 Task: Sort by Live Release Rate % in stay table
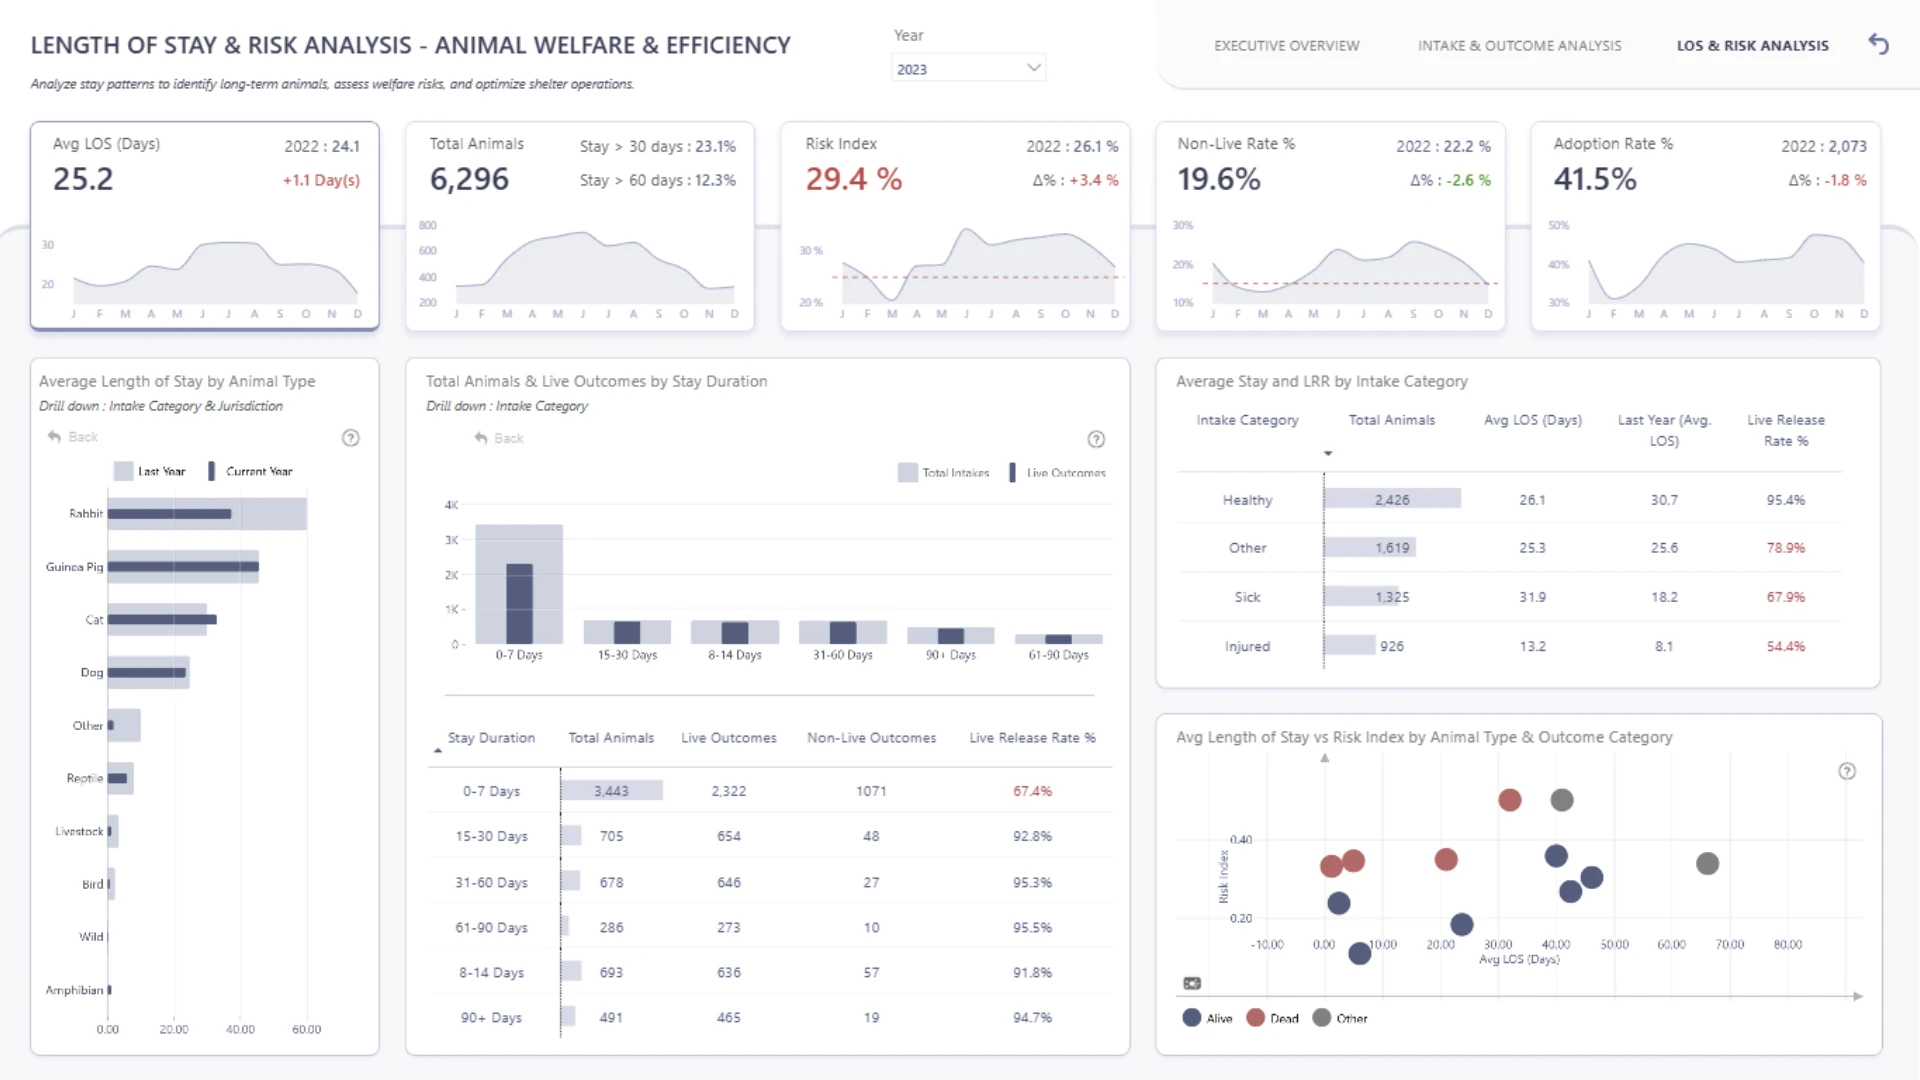pos(1032,738)
